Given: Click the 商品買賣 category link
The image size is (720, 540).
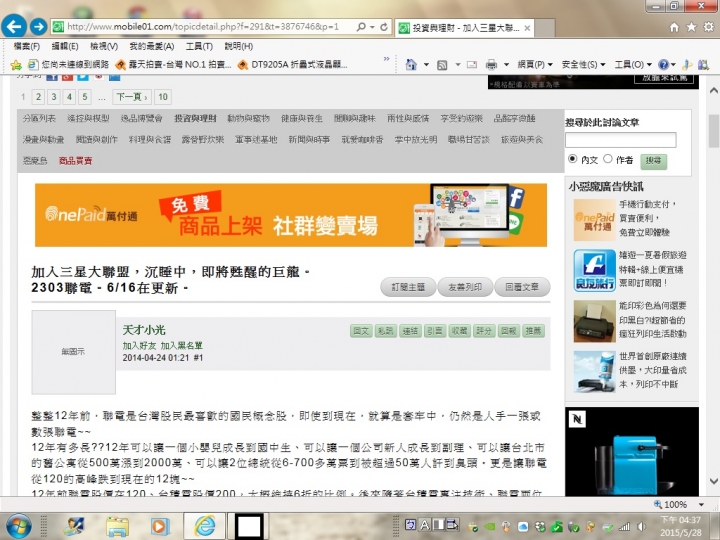Looking at the screenshot, I should [76, 161].
